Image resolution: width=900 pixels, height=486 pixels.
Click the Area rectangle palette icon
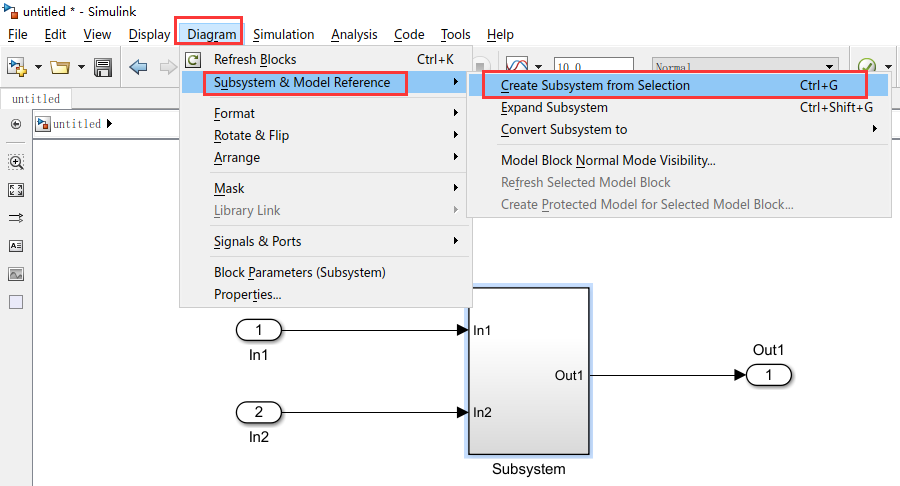tap(16, 302)
